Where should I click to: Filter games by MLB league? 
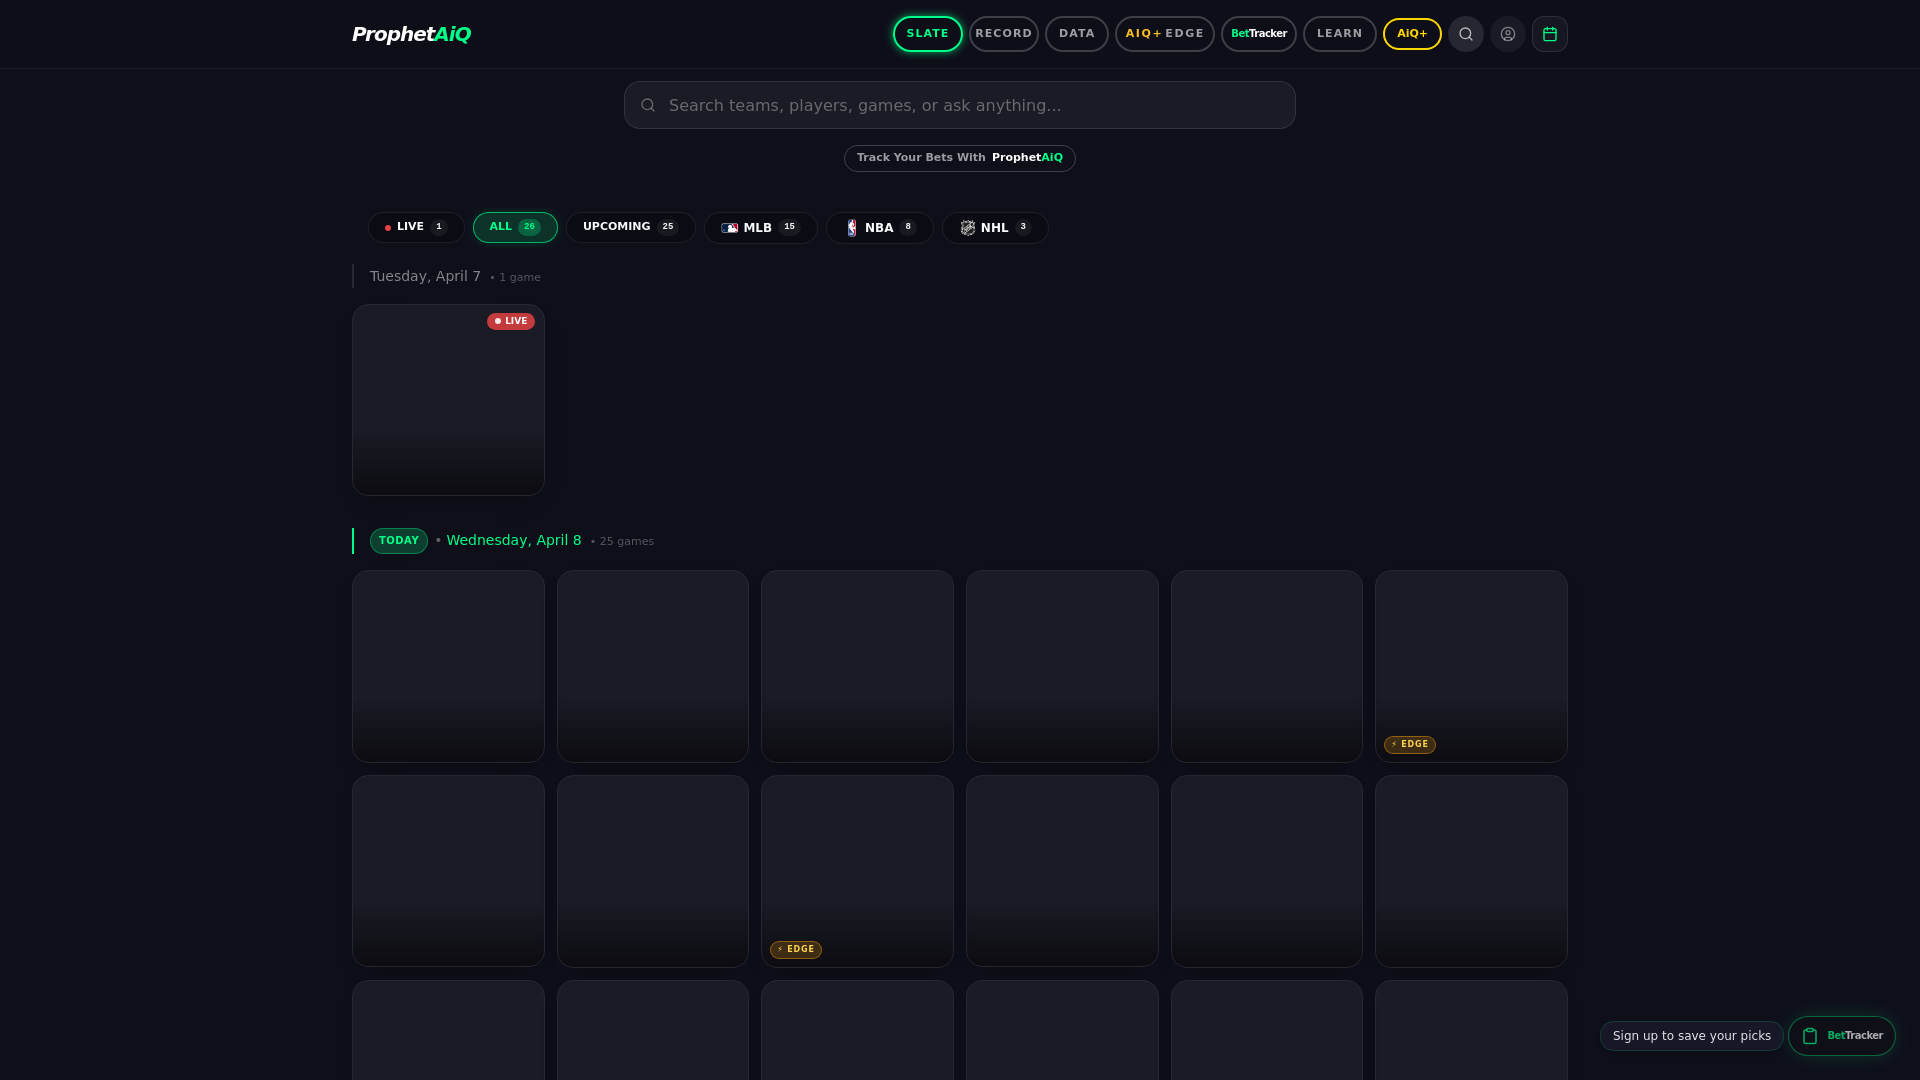point(760,228)
